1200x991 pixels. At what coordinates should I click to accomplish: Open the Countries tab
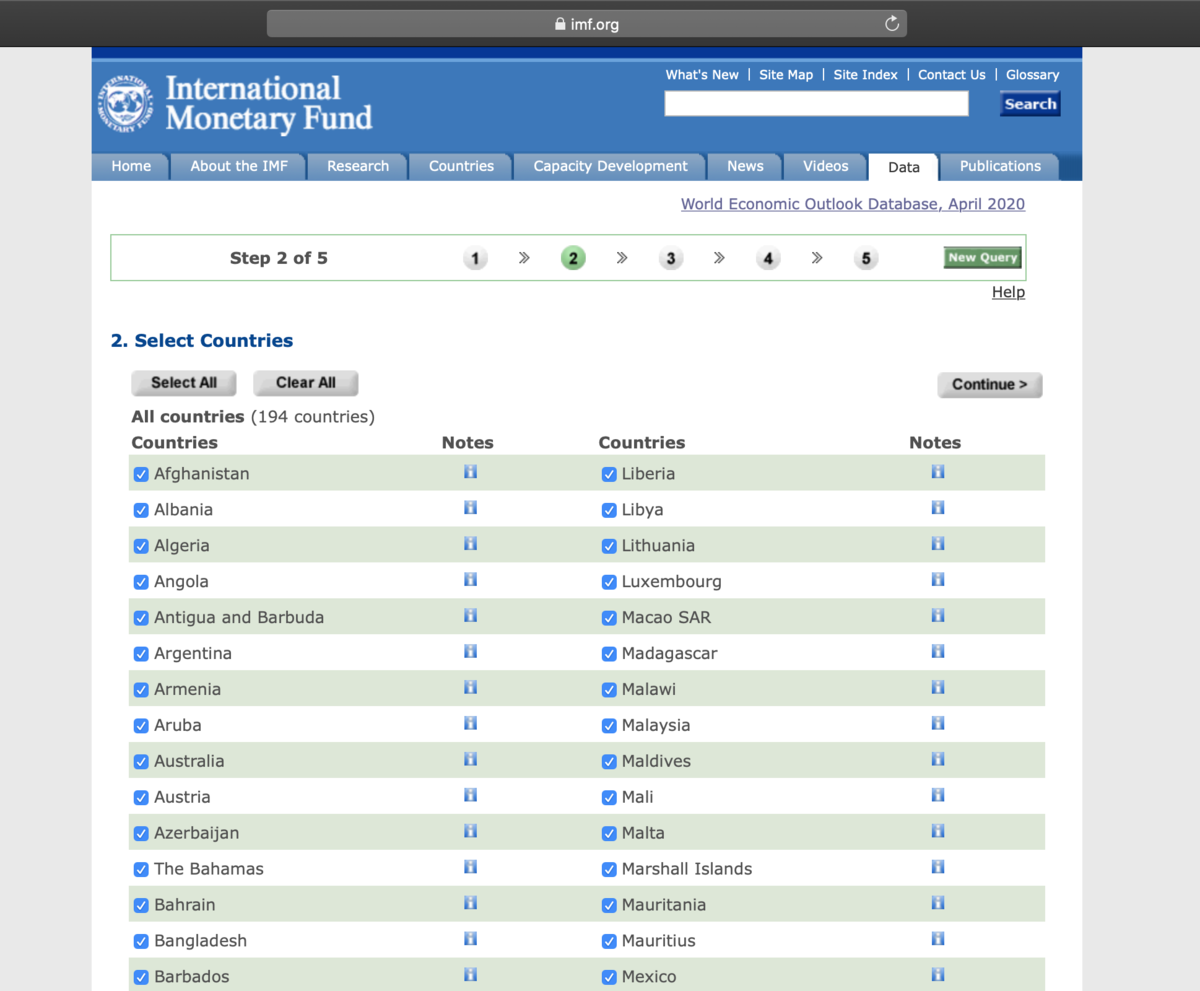461,167
